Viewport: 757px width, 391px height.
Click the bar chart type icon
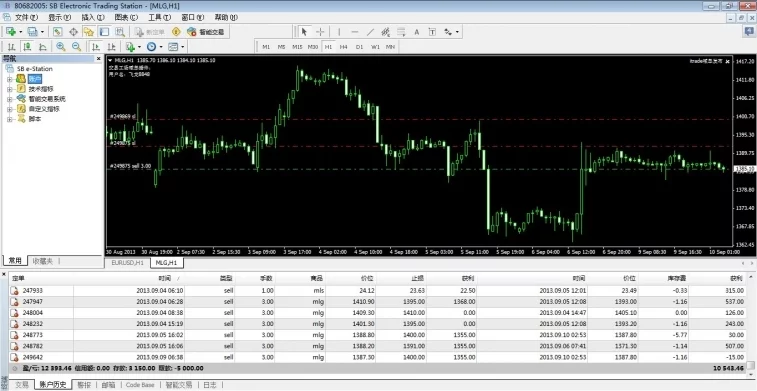point(12,47)
